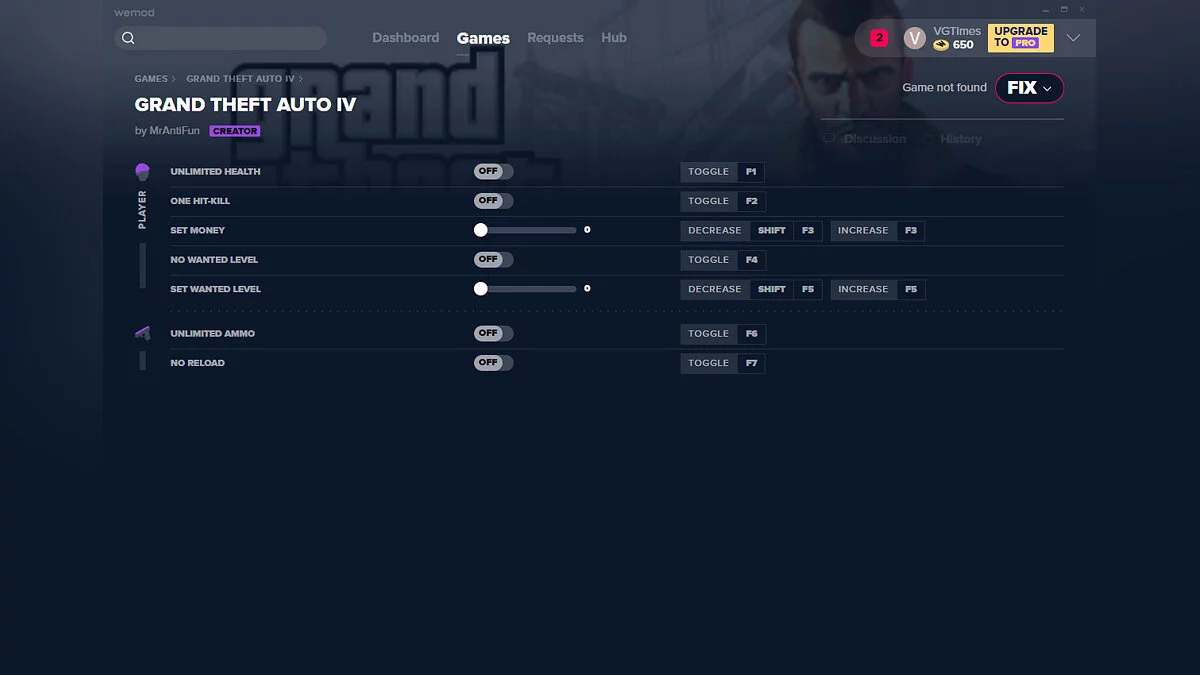Click the search magnifier icon
Image resolution: width=1200 pixels, height=675 pixels.
(x=129, y=37)
